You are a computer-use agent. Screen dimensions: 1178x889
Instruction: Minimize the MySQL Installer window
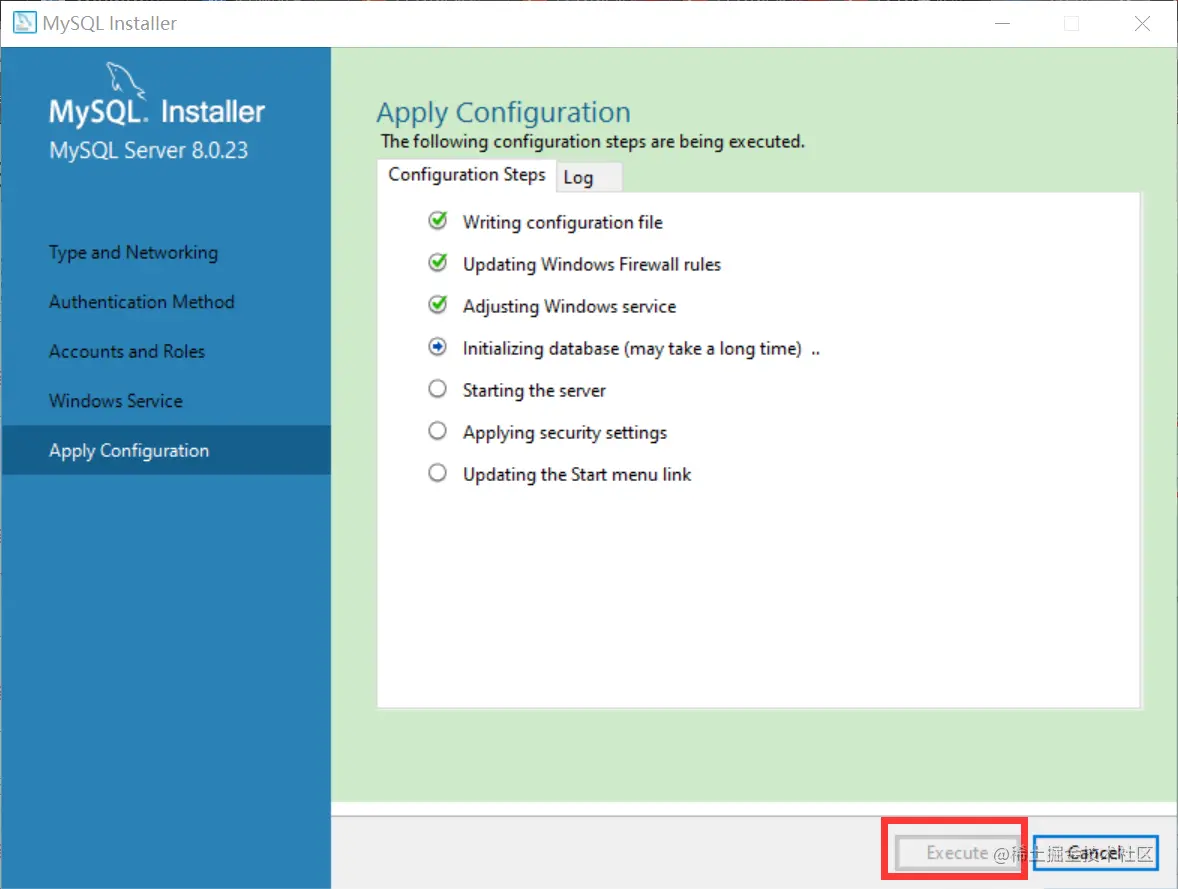point(1002,23)
